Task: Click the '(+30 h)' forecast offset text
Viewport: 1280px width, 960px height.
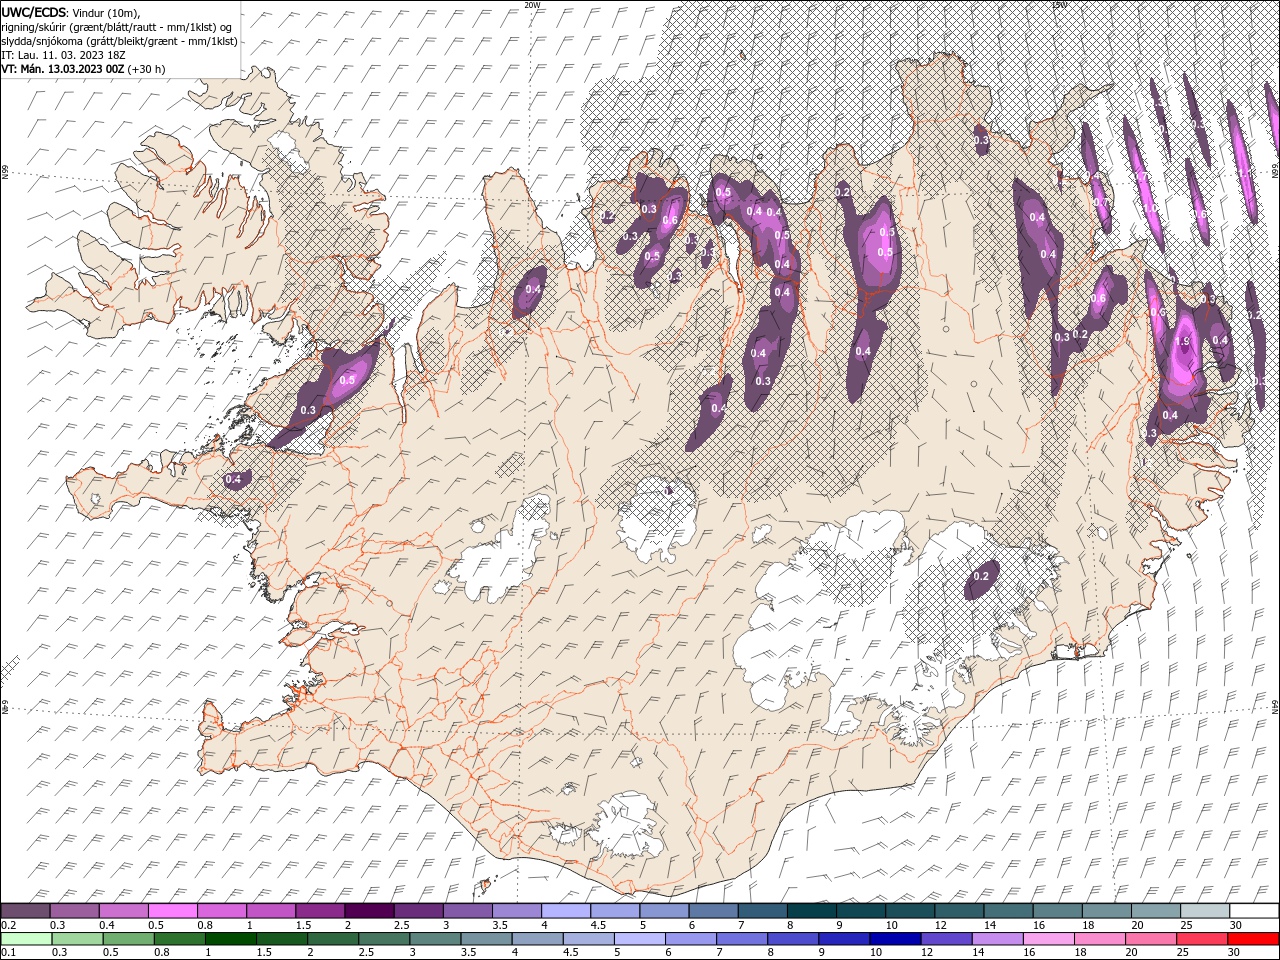Action: pyautogui.click(x=146, y=69)
